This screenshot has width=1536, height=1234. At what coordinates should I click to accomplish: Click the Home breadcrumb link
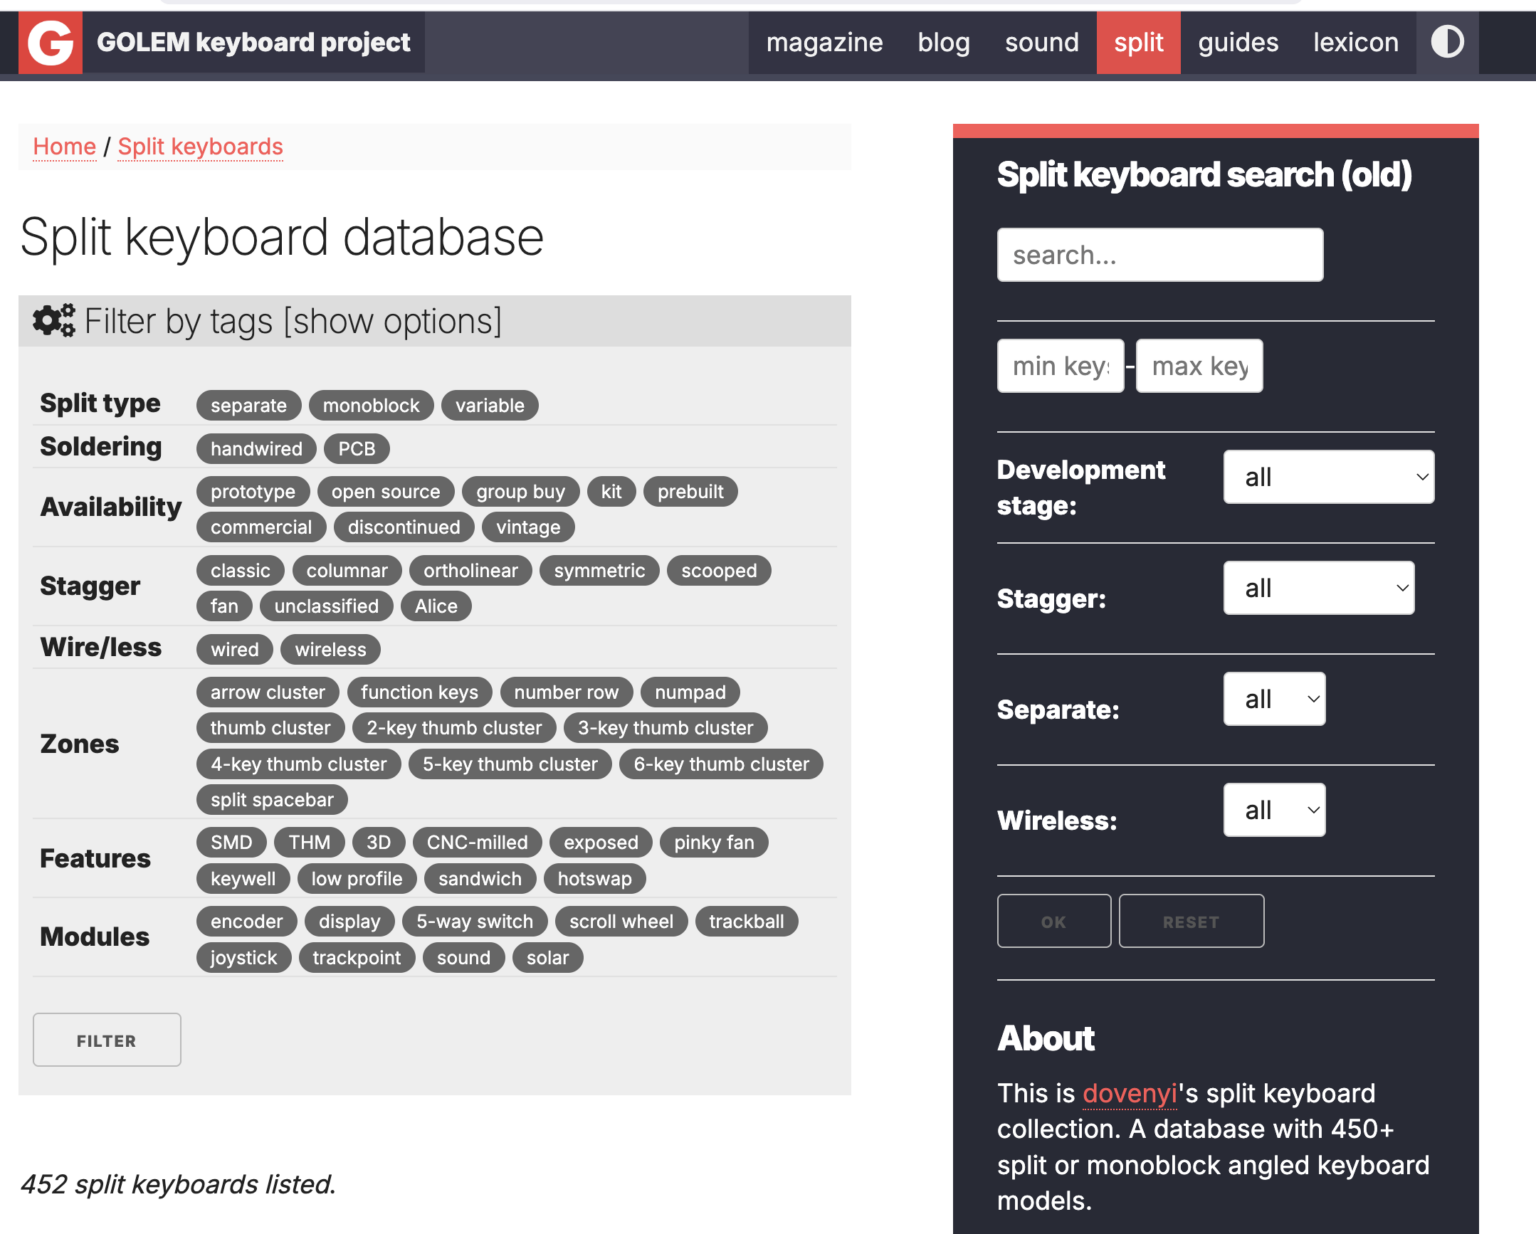pyautogui.click(x=64, y=147)
